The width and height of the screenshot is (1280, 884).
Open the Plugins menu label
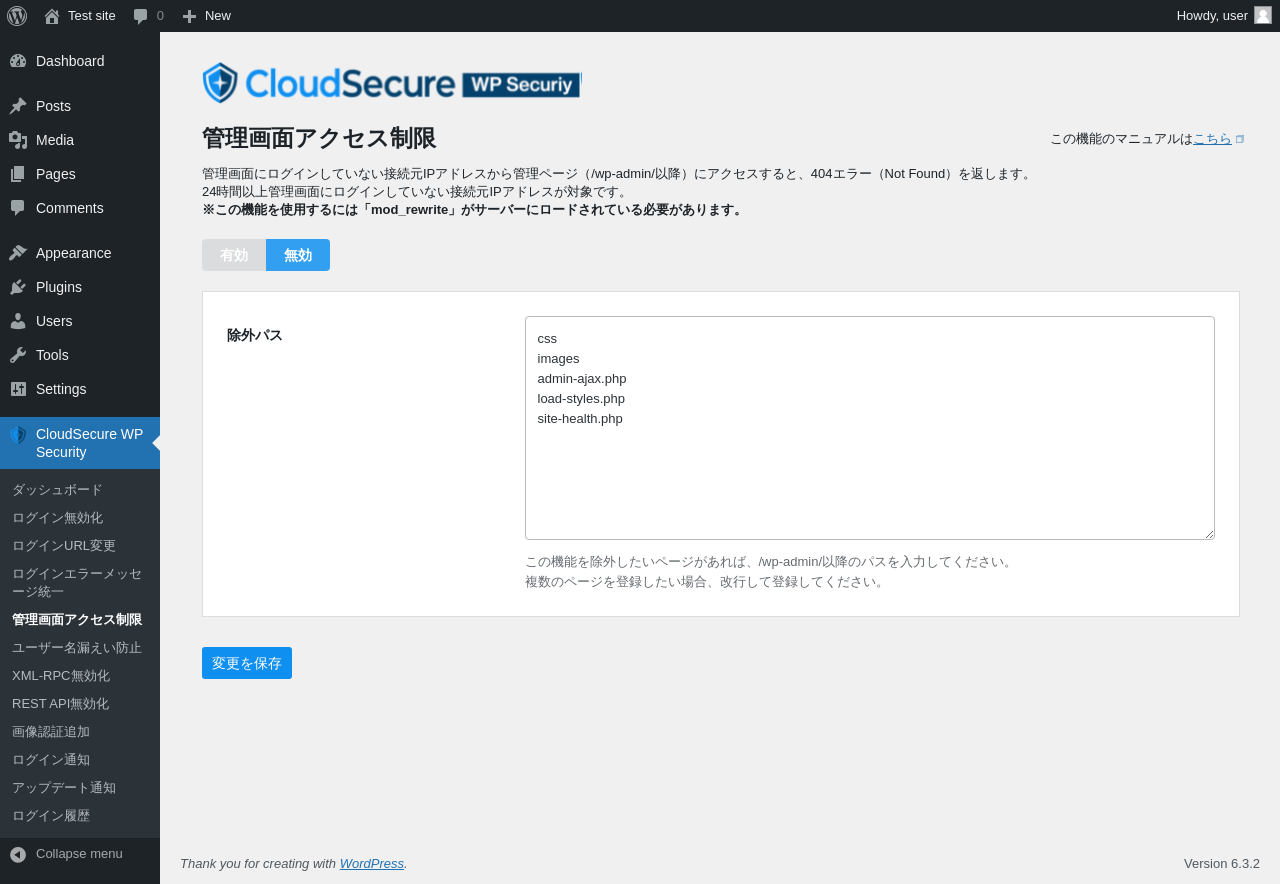click(59, 287)
